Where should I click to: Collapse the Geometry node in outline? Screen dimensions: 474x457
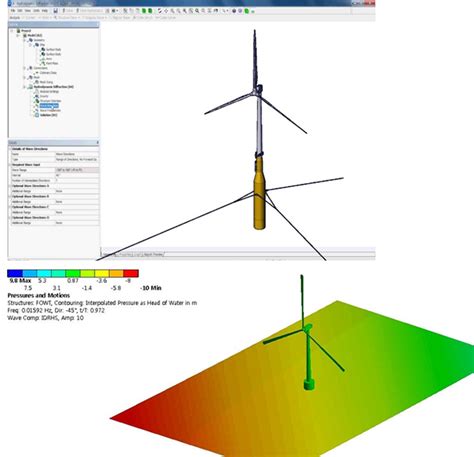(24, 40)
